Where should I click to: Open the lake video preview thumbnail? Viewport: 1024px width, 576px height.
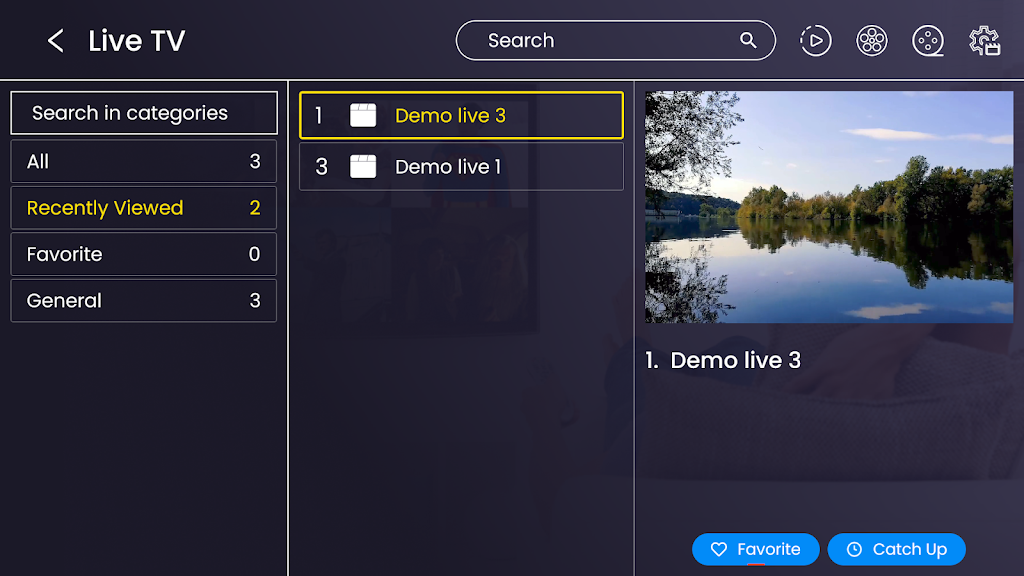(x=828, y=207)
